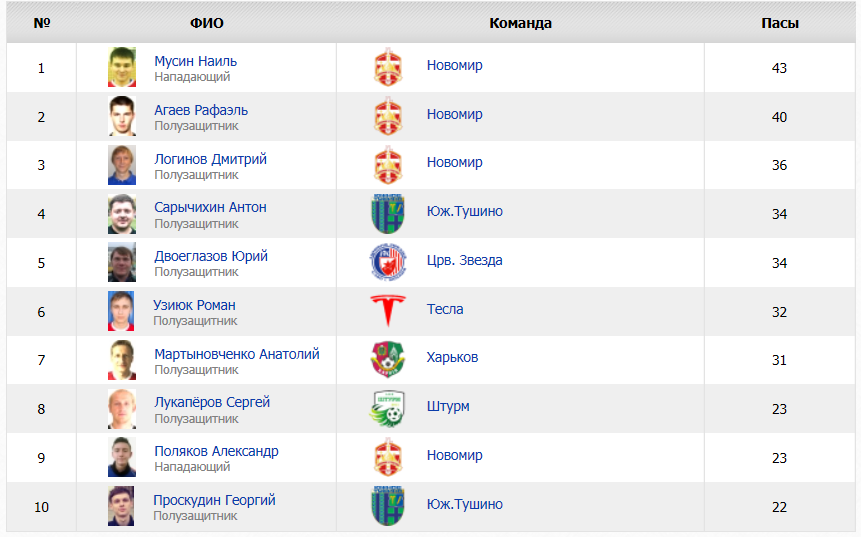Click photo of Лукапёров Сергей
861x537 pixels.
point(122,409)
